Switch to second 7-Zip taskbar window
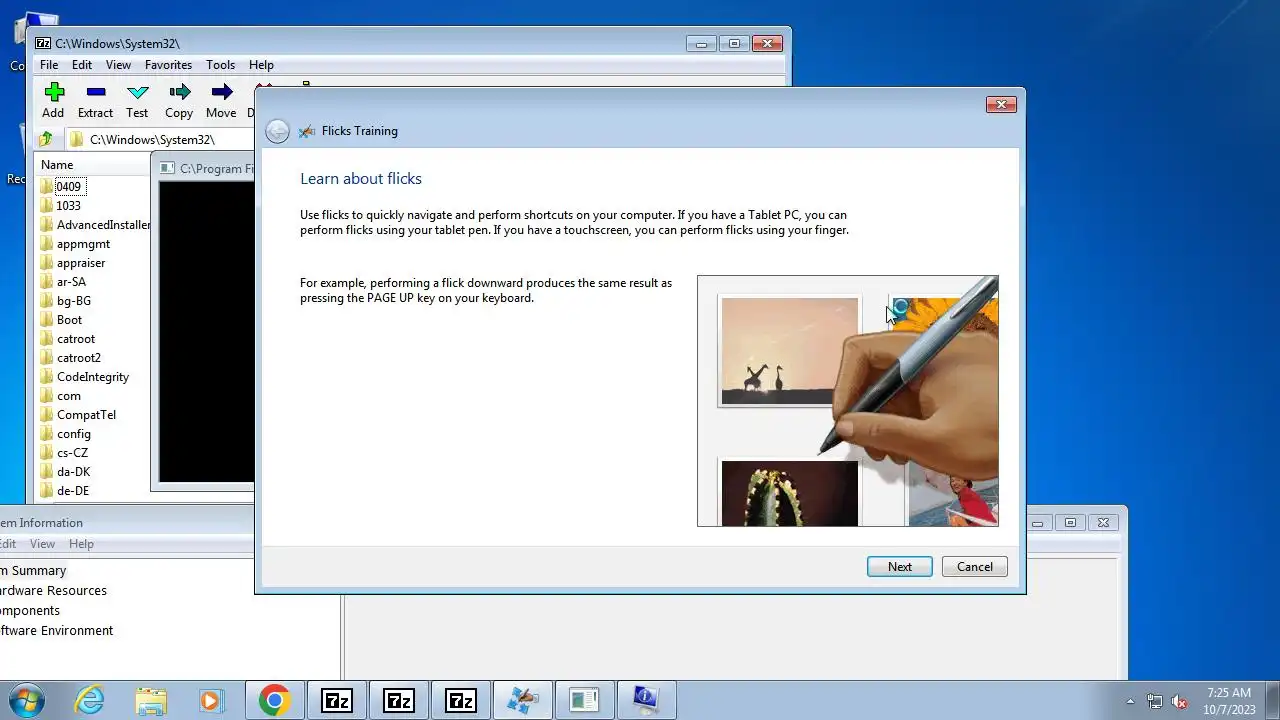 [x=399, y=700]
